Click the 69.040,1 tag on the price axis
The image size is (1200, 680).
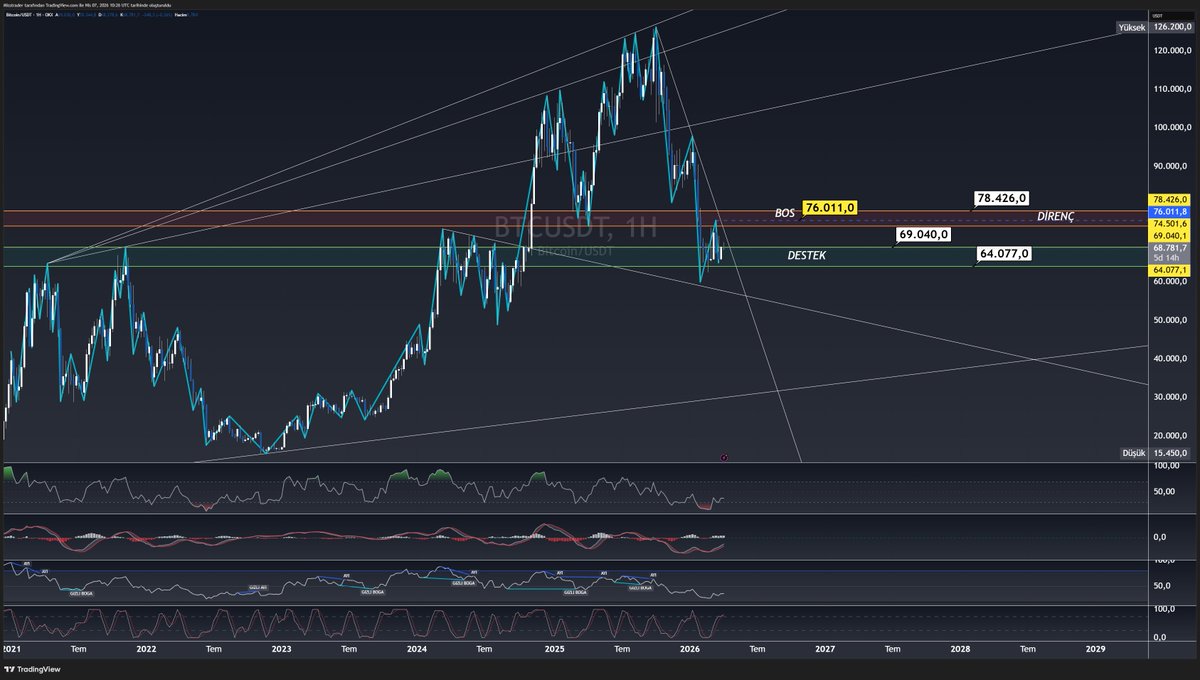click(1170, 236)
